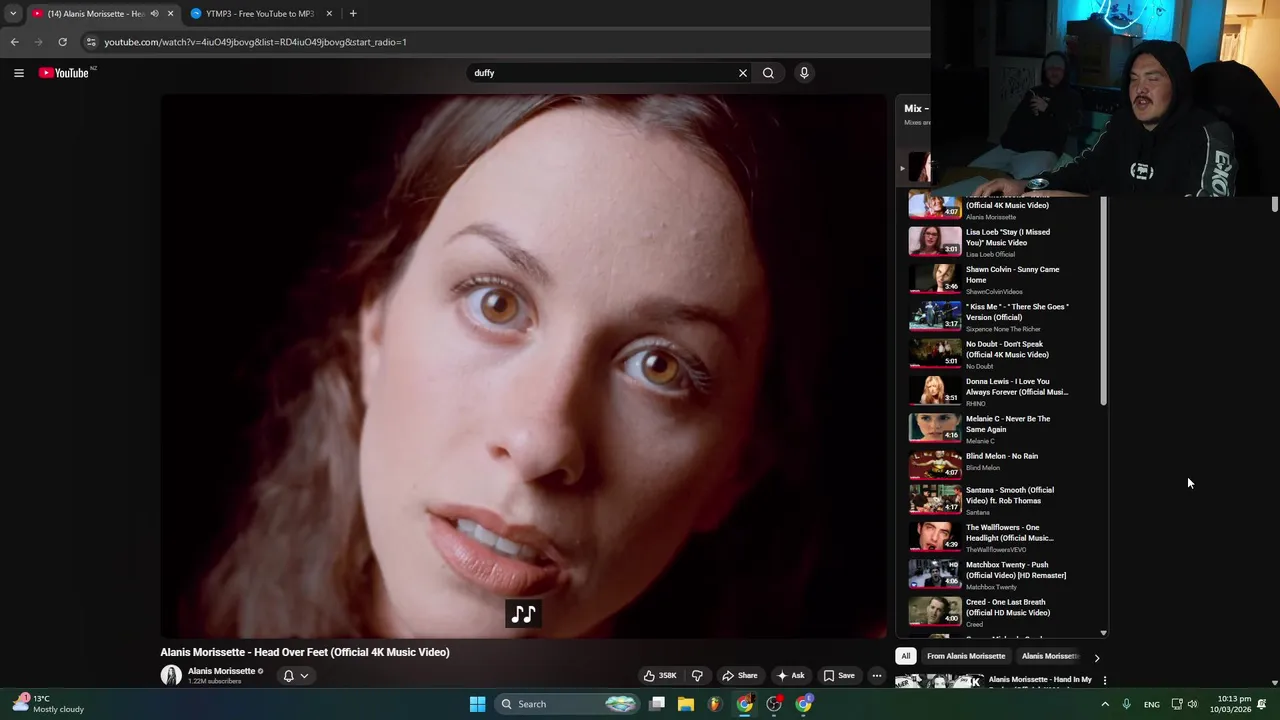This screenshot has height=720, width=1280.
Task: Open volume control in system tray
Action: point(1192,704)
